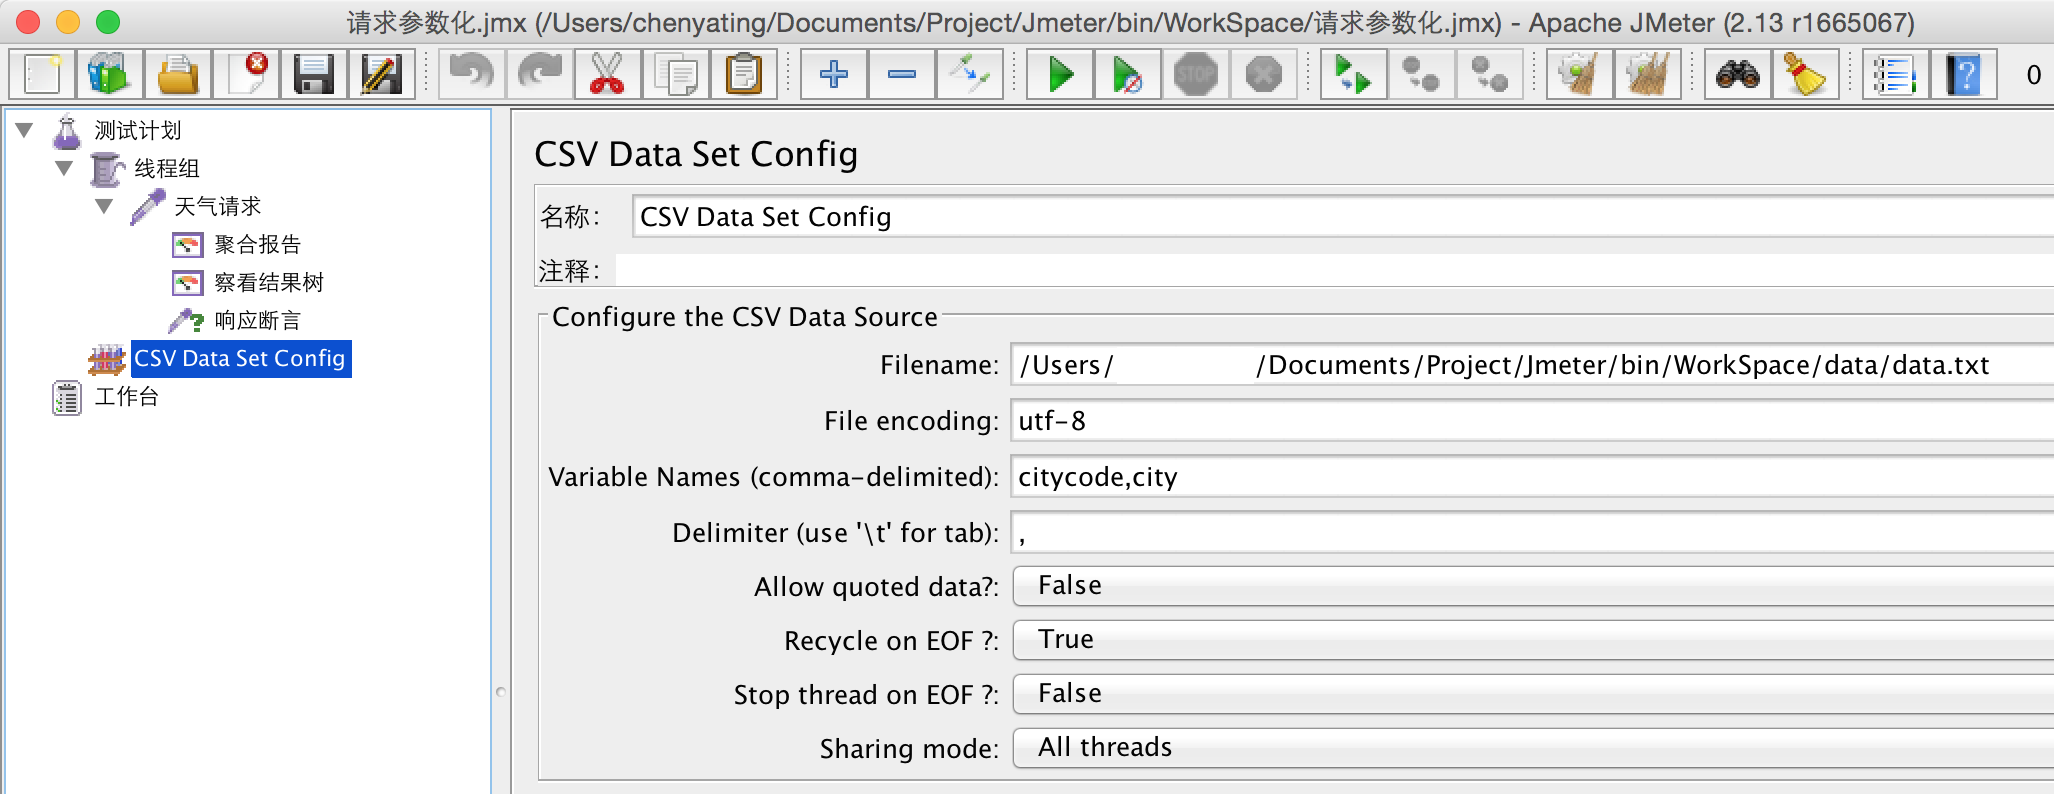
Task: Select 聚合报告 listener
Action: (x=257, y=244)
